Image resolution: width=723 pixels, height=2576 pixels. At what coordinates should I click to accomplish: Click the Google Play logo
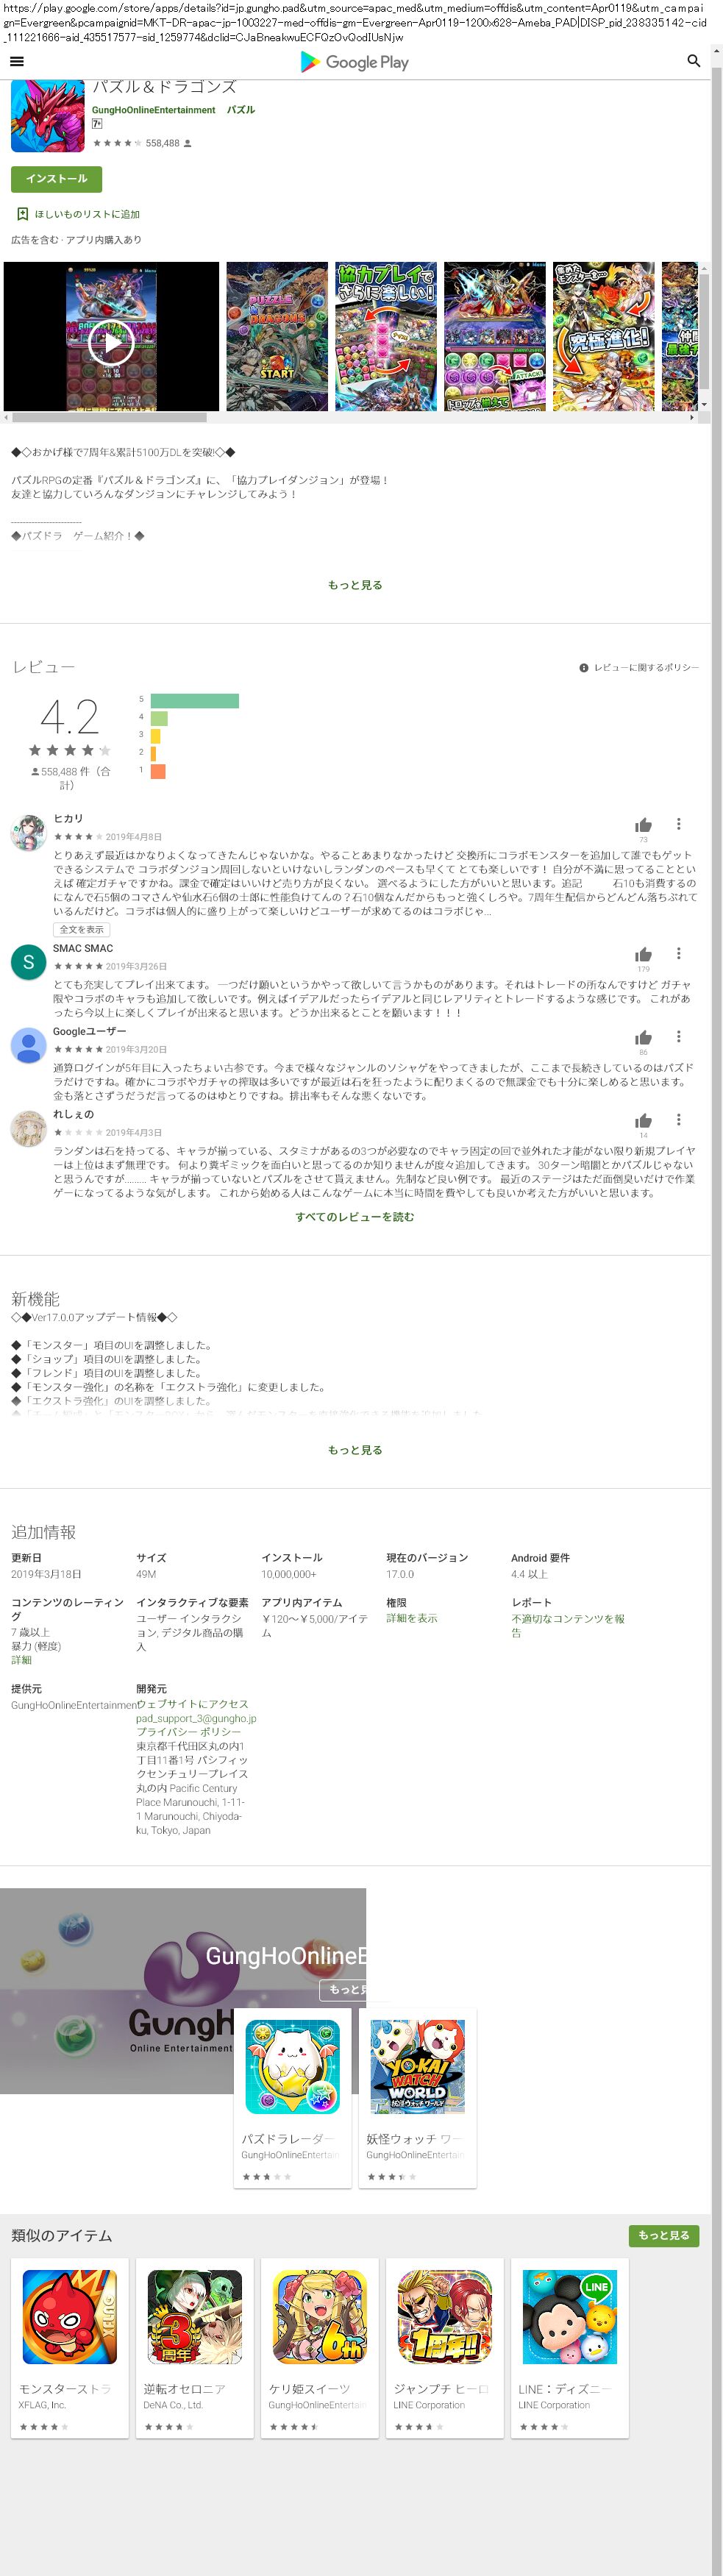pos(355,62)
